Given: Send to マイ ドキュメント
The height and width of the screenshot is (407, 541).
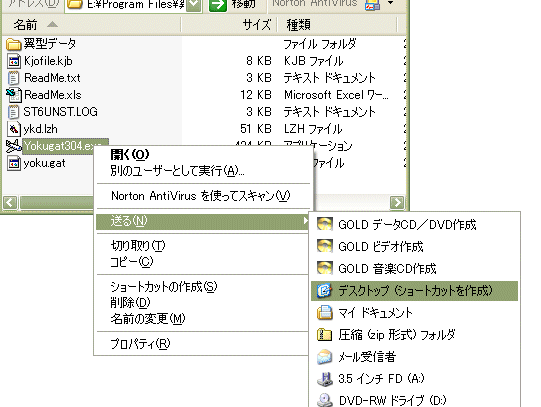Looking at the screenshot, I should click(x=414, y=312).
